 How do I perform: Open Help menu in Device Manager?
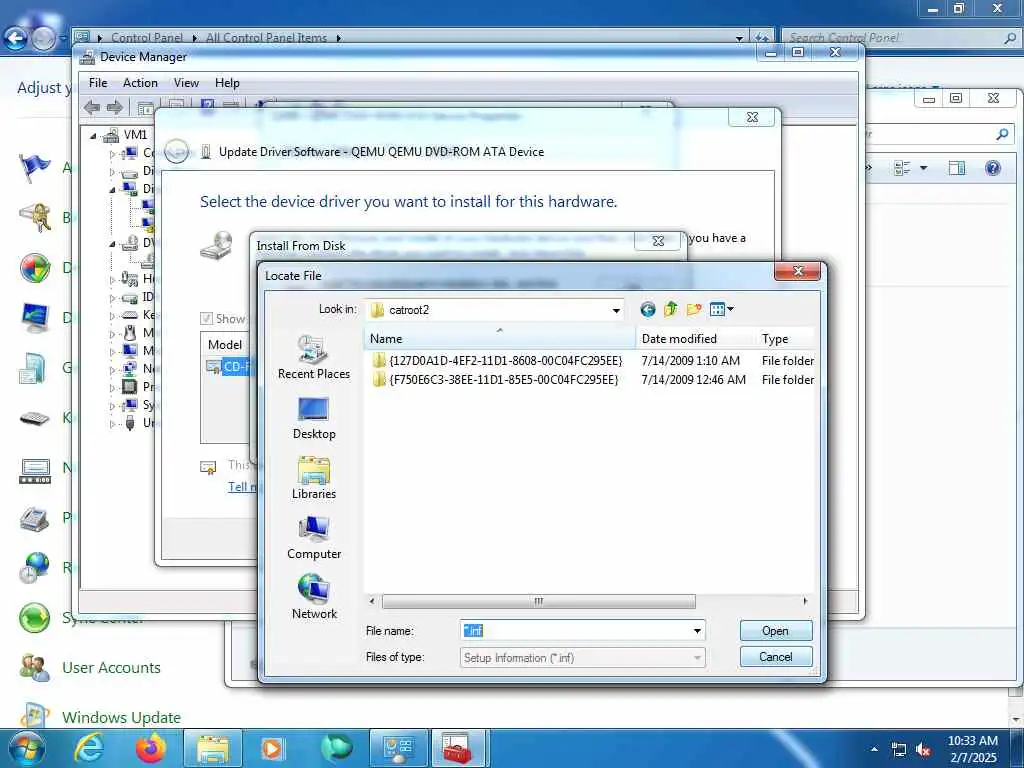[227, 83]
